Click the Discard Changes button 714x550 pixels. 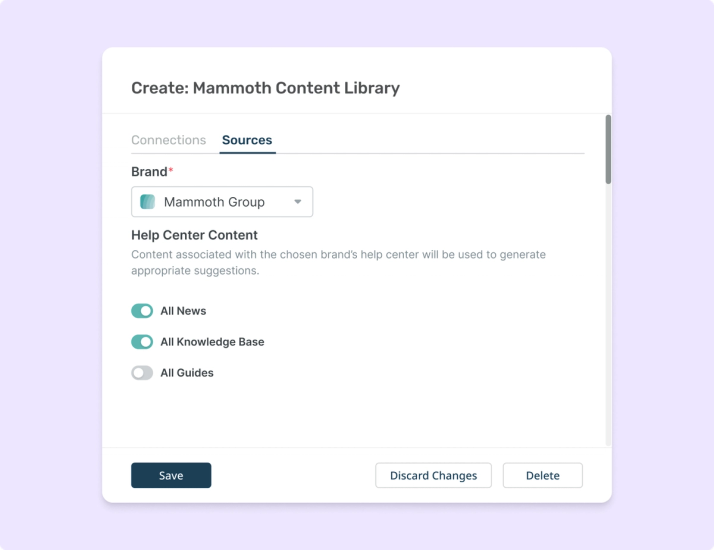pyautogui.click(x=434, y=475)
